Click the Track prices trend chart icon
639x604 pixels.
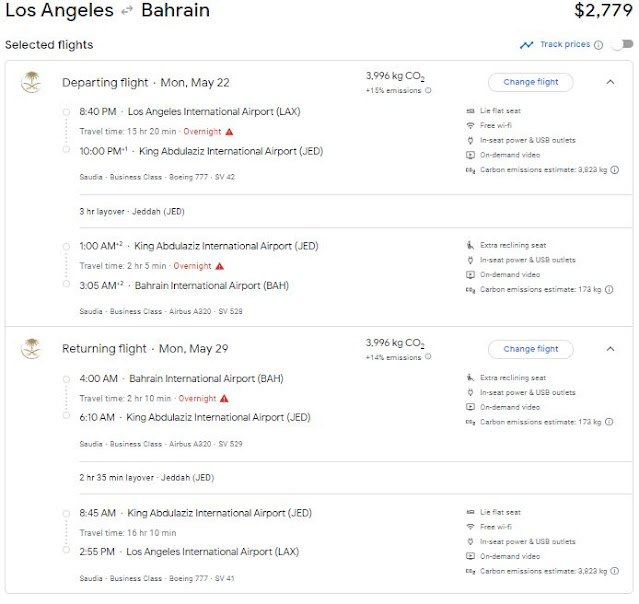click(526, 45)
